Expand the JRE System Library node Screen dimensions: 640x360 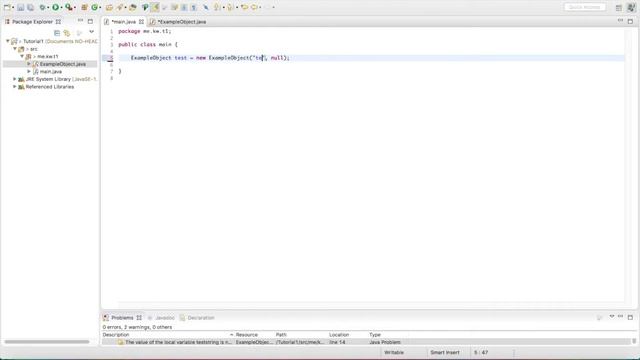point(15,79)
